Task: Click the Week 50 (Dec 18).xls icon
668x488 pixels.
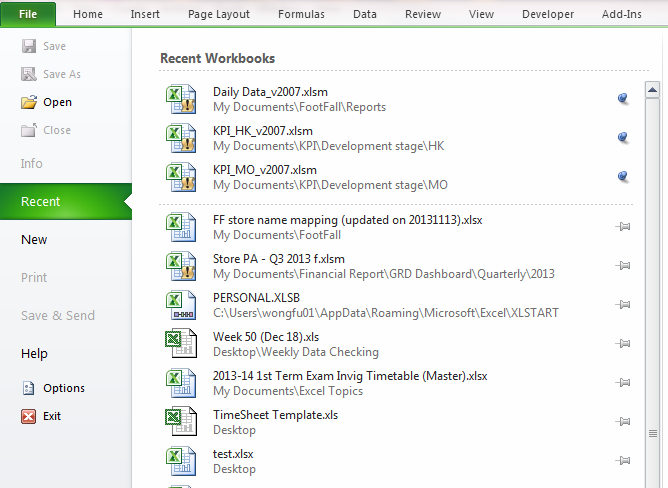Action: [x=181, y=344]
